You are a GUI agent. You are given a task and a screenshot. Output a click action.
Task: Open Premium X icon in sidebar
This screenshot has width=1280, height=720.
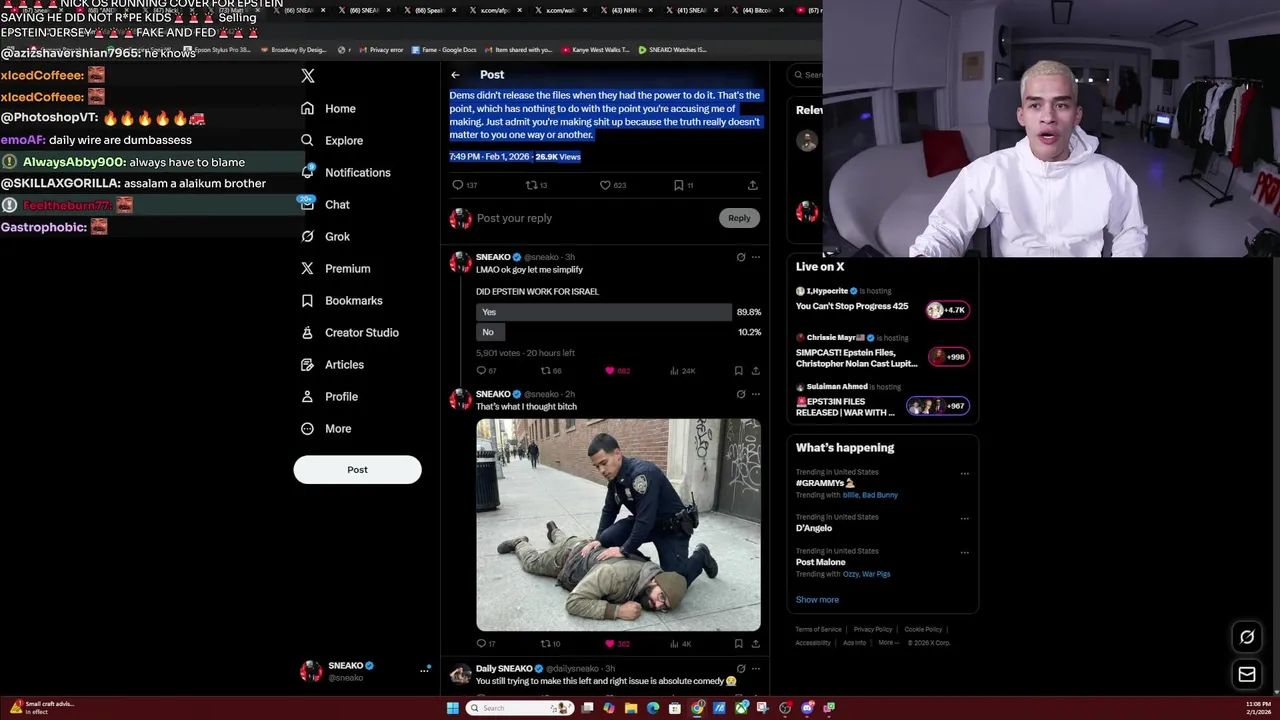[307, 268]
